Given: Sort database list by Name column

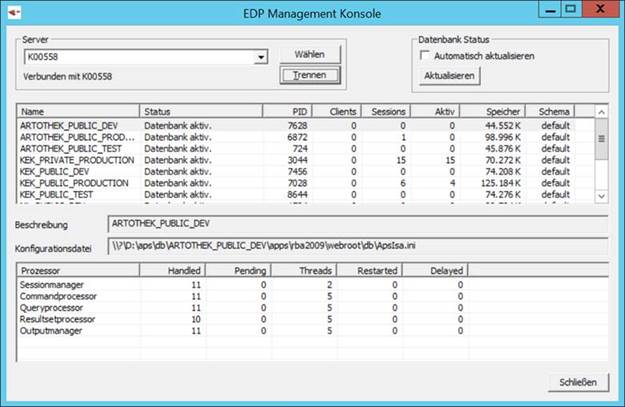Looking at the screenshot, I should (78, 111).
